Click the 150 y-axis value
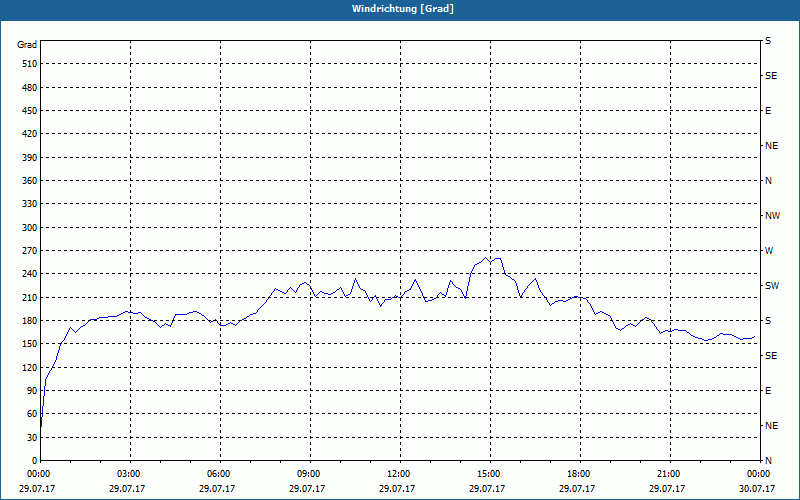 (30, 344)
